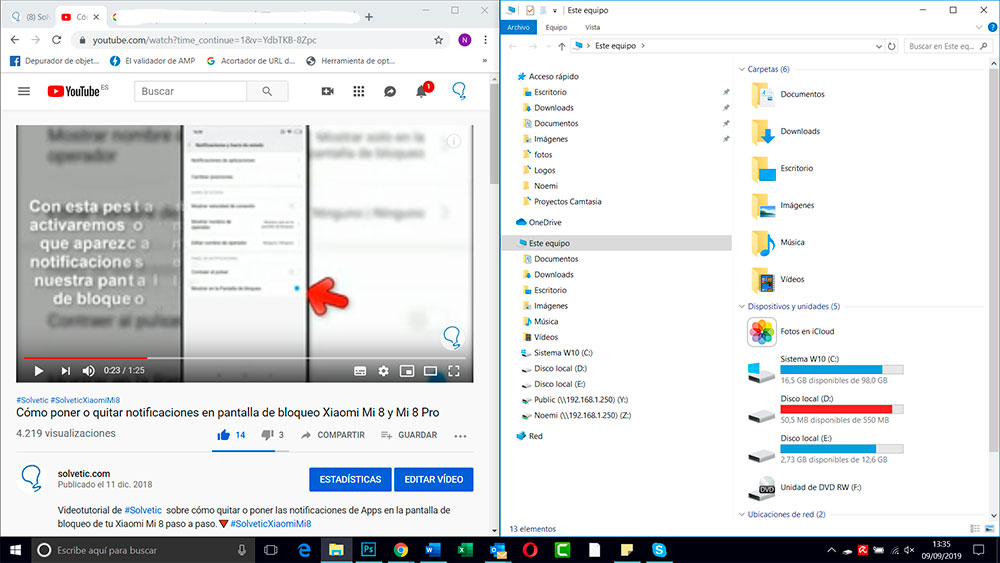This screenshot has height=563, width=1000.
Task: Click the YouTube search magnifier button
Action: point(267,91)
